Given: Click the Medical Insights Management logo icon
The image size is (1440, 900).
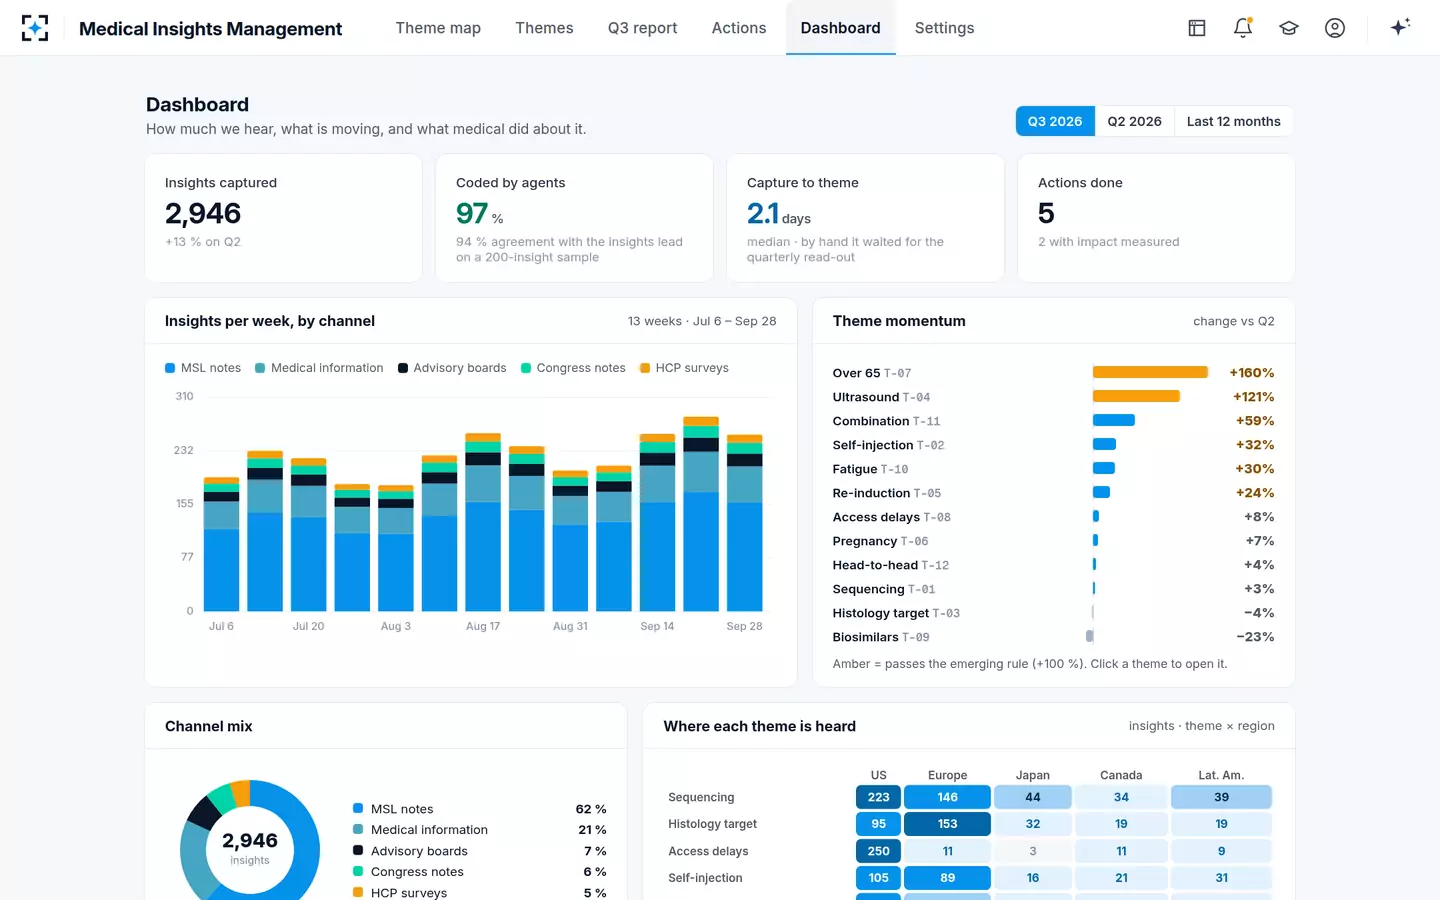Looking at the screenshot, I should 35,28.
